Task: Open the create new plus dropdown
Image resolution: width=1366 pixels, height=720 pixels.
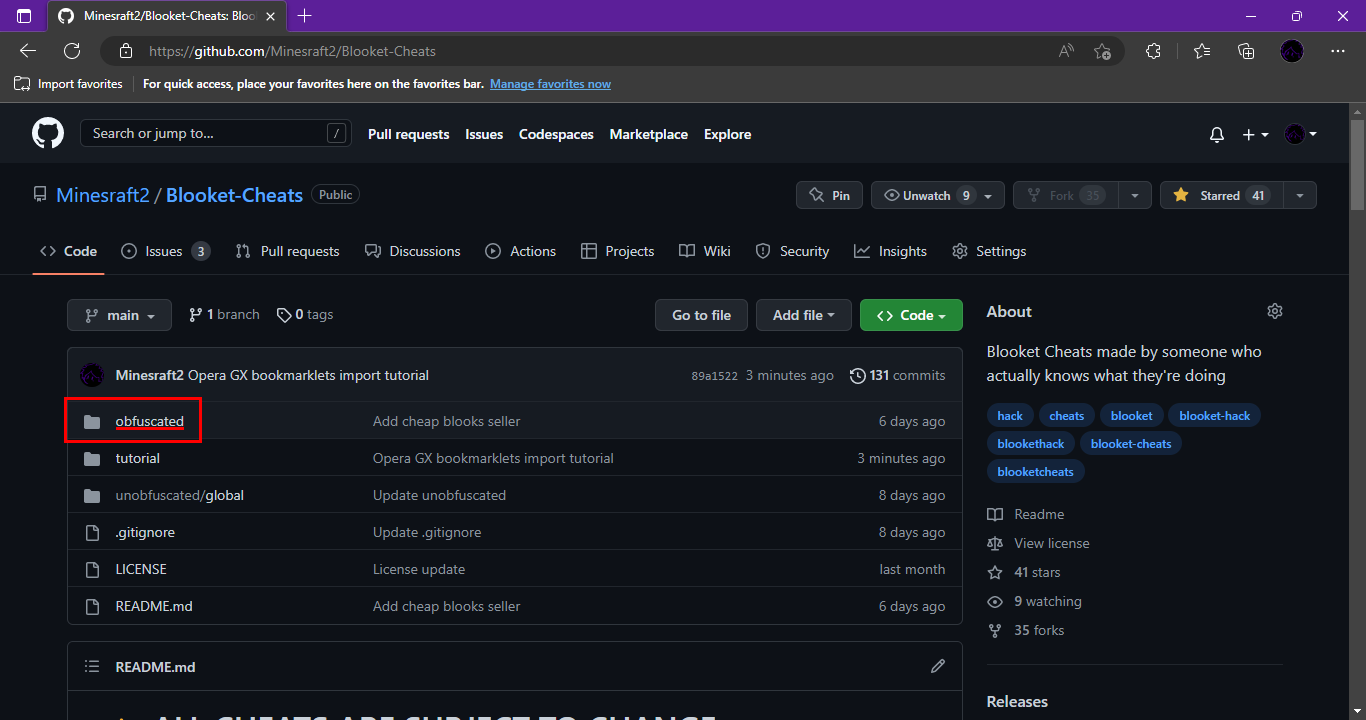Action: pos(1255,134)
